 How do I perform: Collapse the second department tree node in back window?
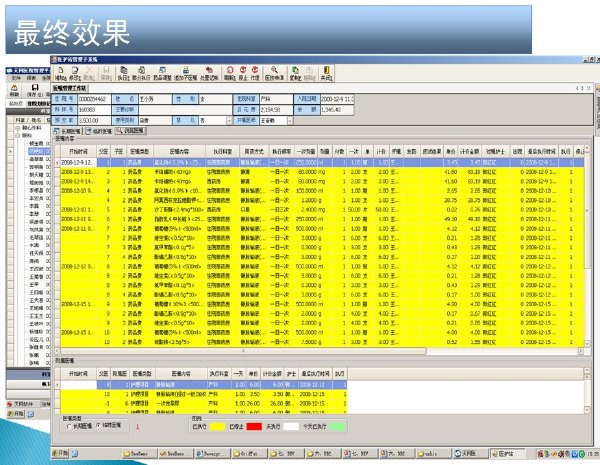18,135
